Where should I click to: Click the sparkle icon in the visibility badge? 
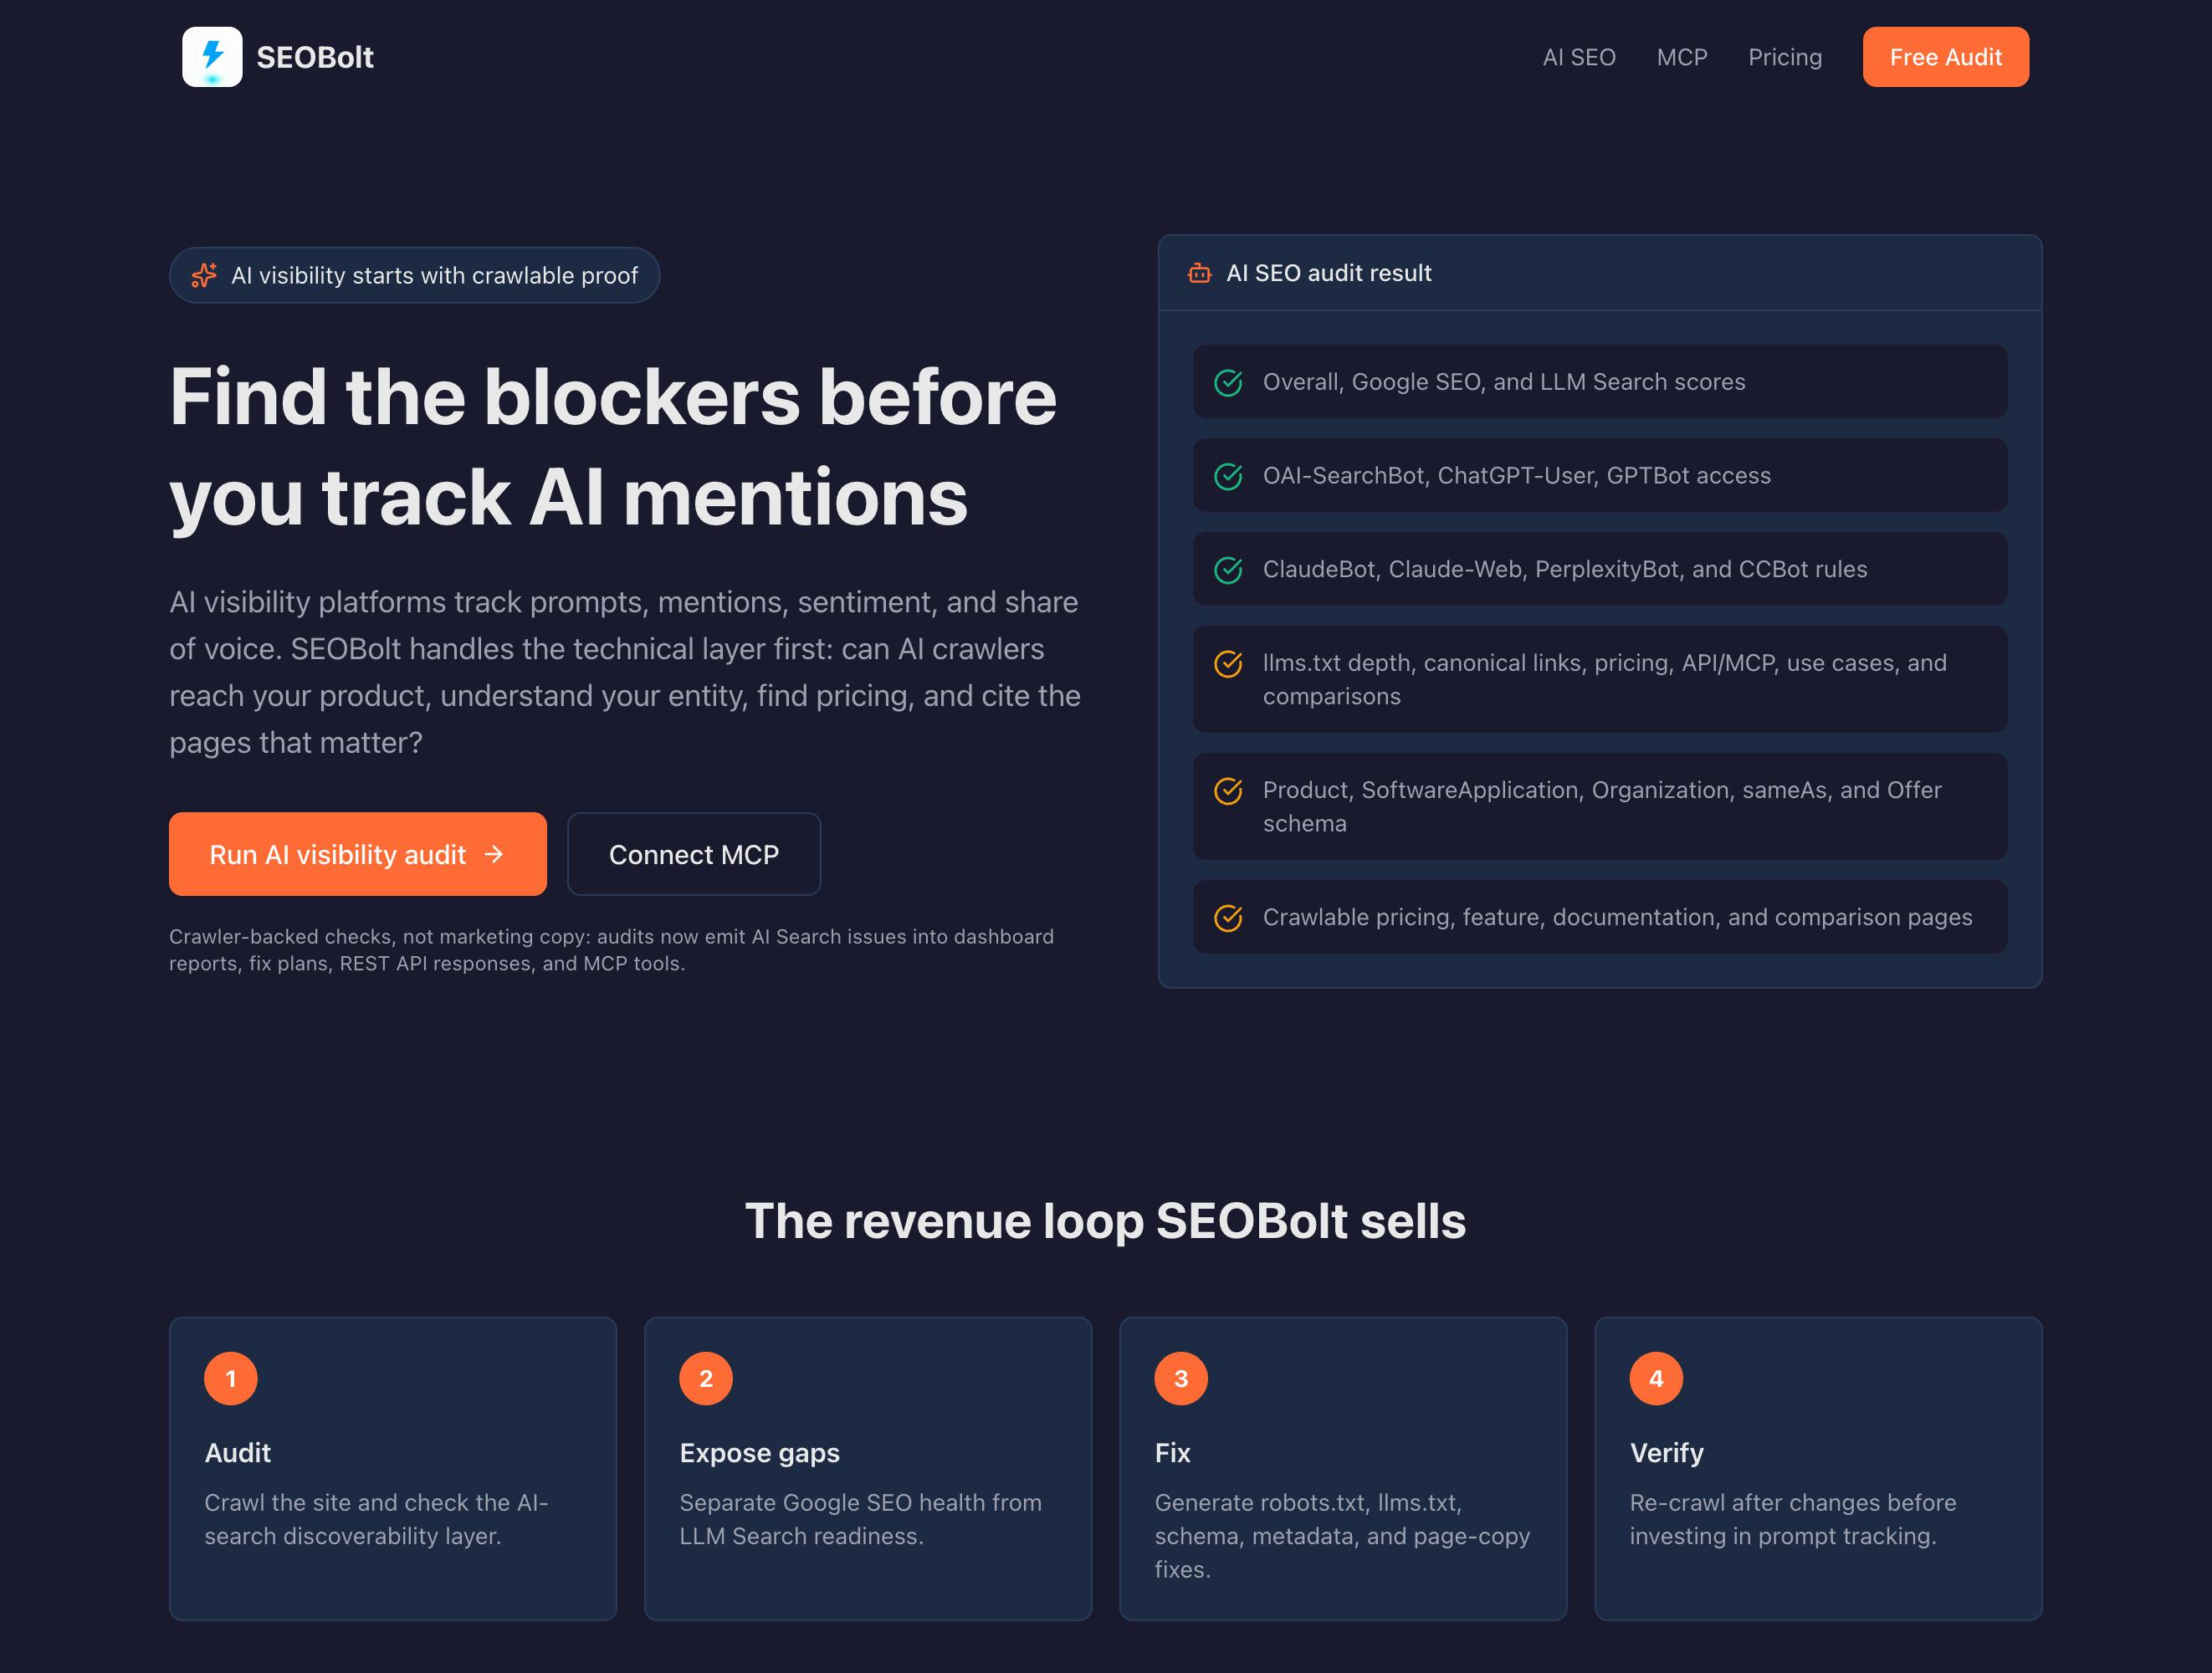click(204, 275)
